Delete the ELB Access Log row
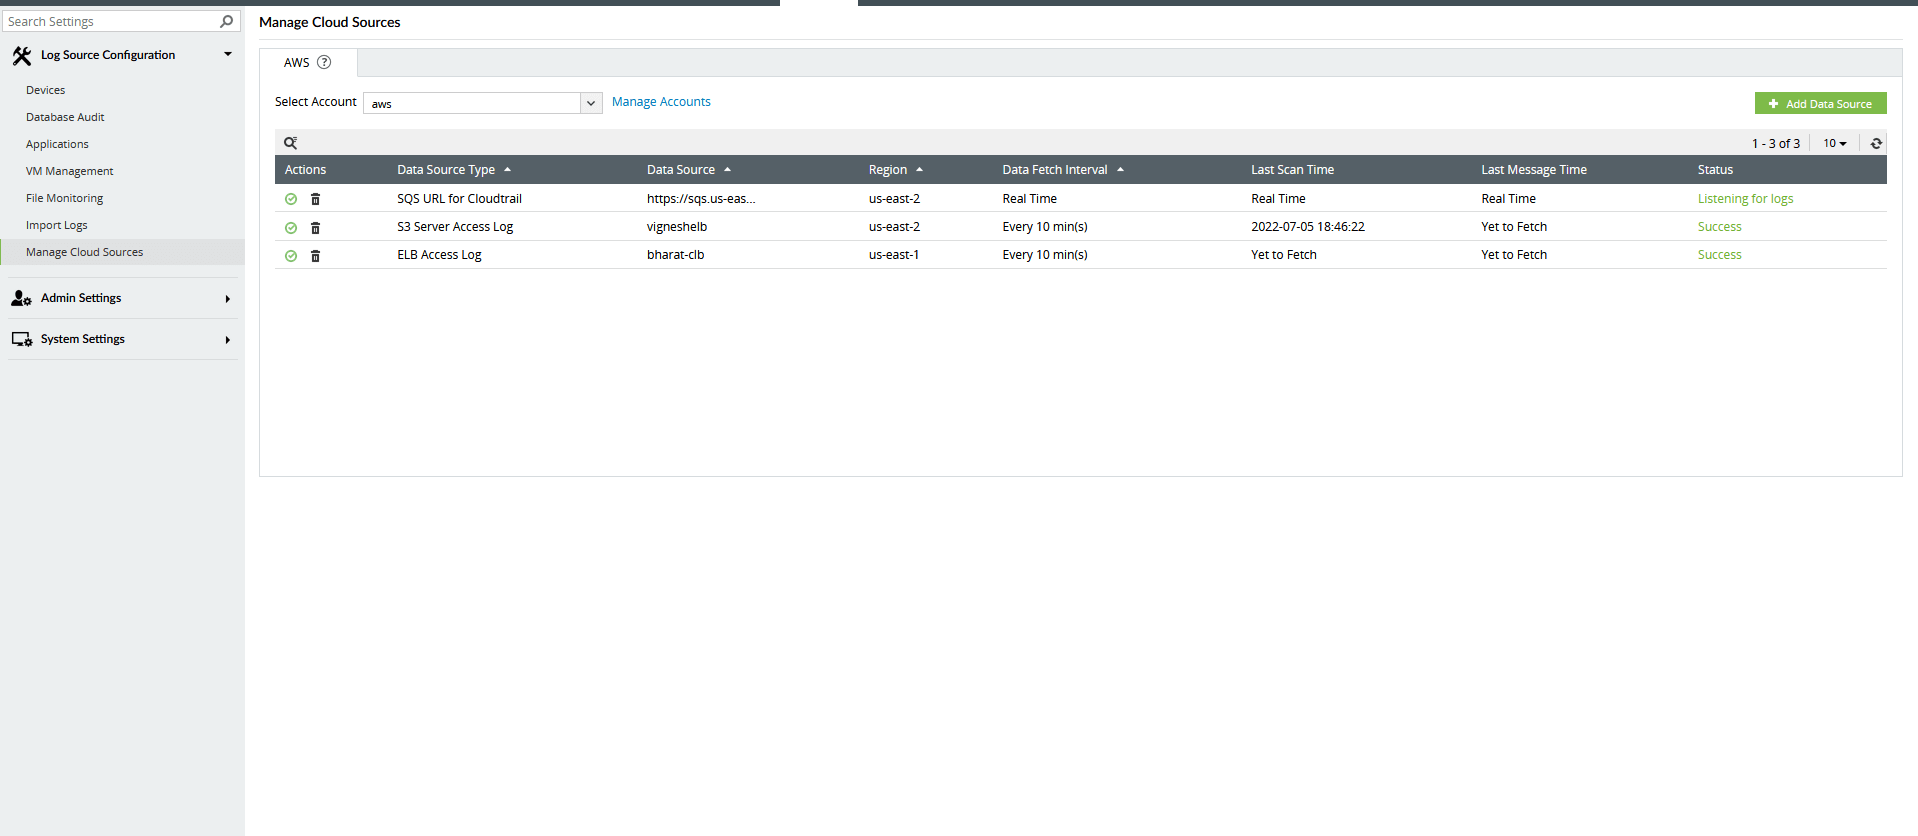Screen dimensions: 1918x836 [x=315, y=255]
